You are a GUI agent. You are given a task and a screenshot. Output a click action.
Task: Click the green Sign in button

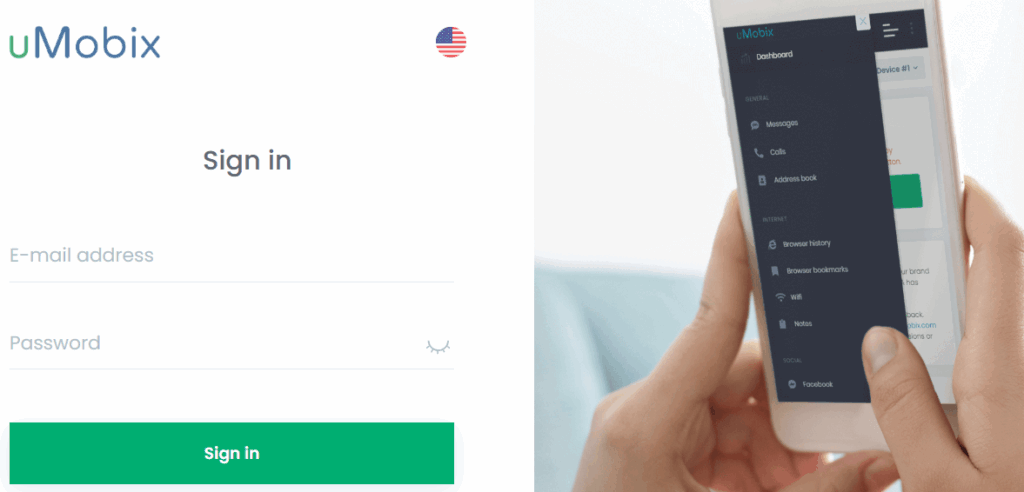(231, 453)
